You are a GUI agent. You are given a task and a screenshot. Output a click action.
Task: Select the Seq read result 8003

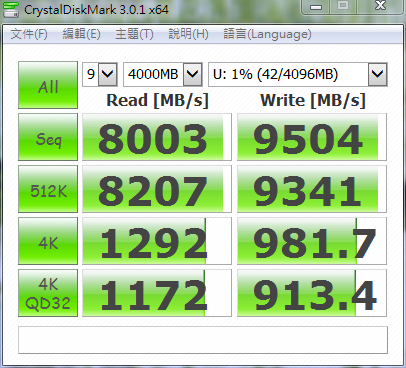[x=157, y=137]
